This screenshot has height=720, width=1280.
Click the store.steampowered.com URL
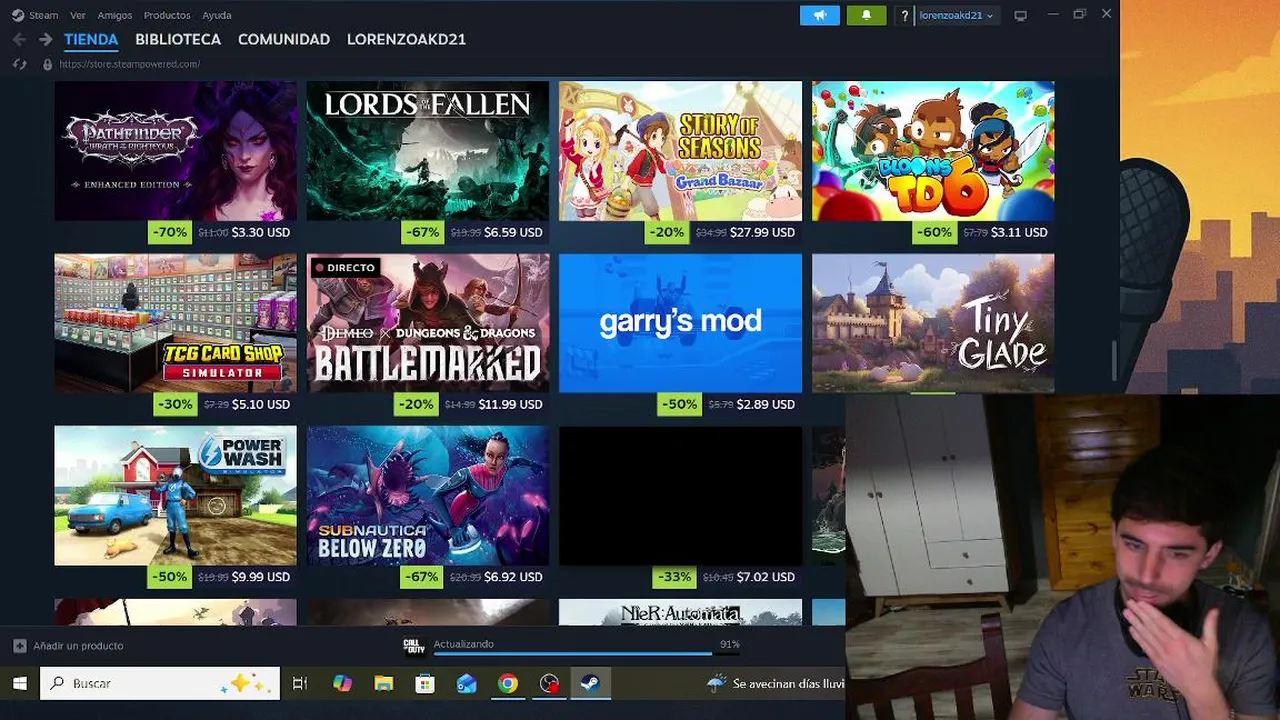[x=129, y=64]
